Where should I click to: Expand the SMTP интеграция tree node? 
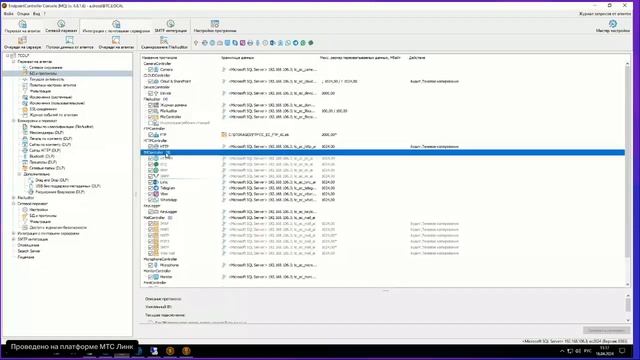coord(13,239)
